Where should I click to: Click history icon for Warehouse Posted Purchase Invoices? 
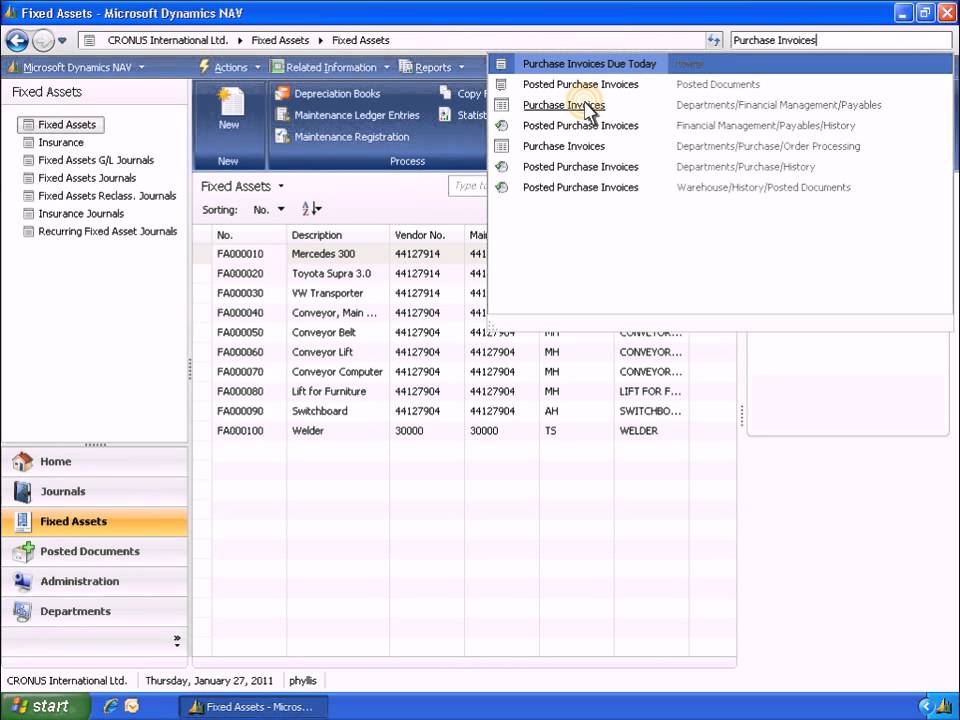(501, 187)
